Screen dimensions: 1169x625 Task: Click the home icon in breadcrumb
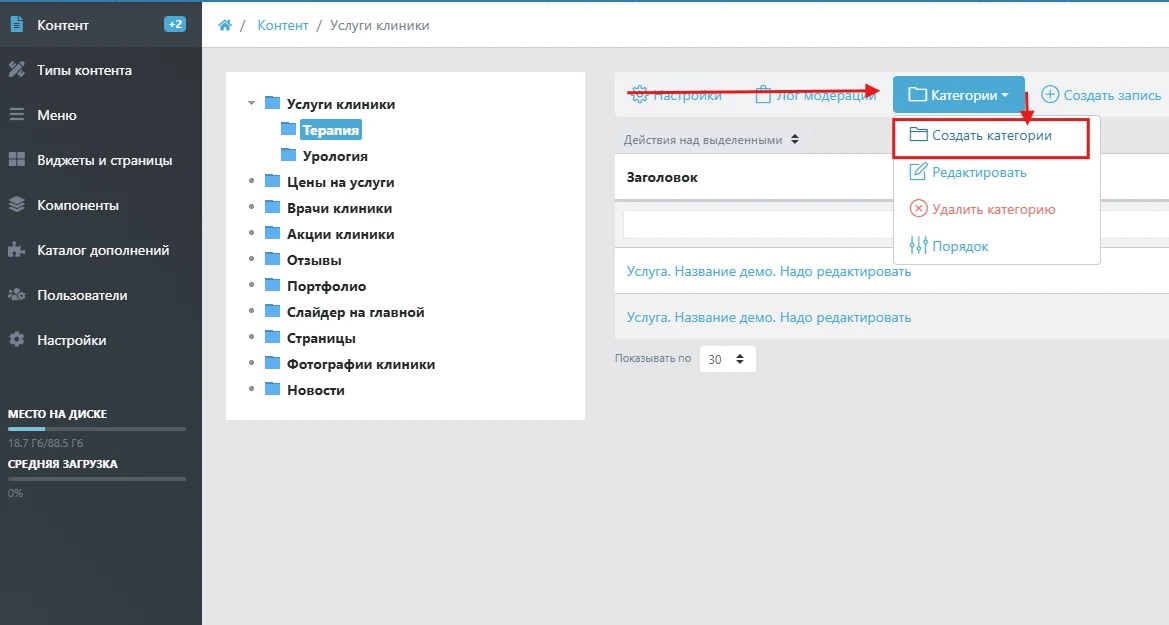[x=225, y=26]
